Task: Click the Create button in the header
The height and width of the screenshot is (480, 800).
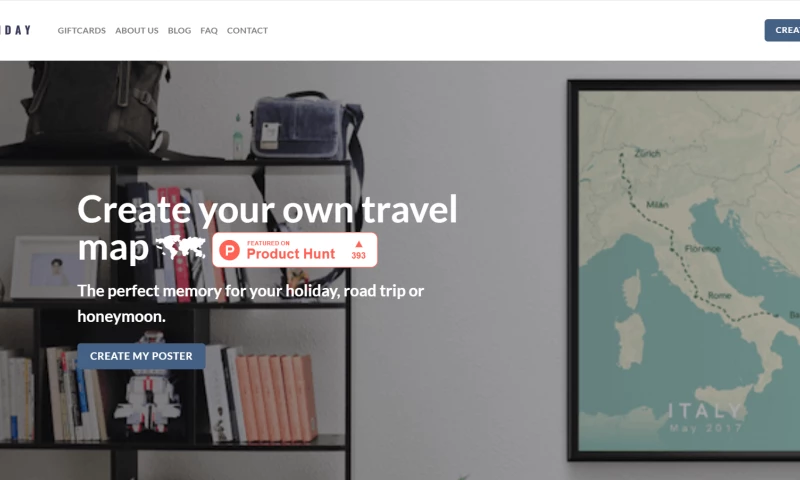Action: click(x=783, y=31)
